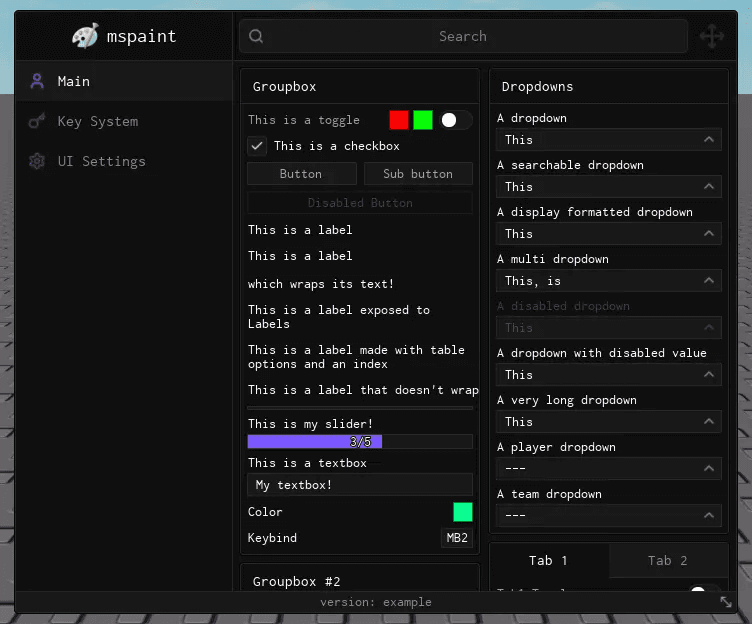Open the 'A player dropdown' list
This screenshot has width=752, height=624.
point(609,469)
